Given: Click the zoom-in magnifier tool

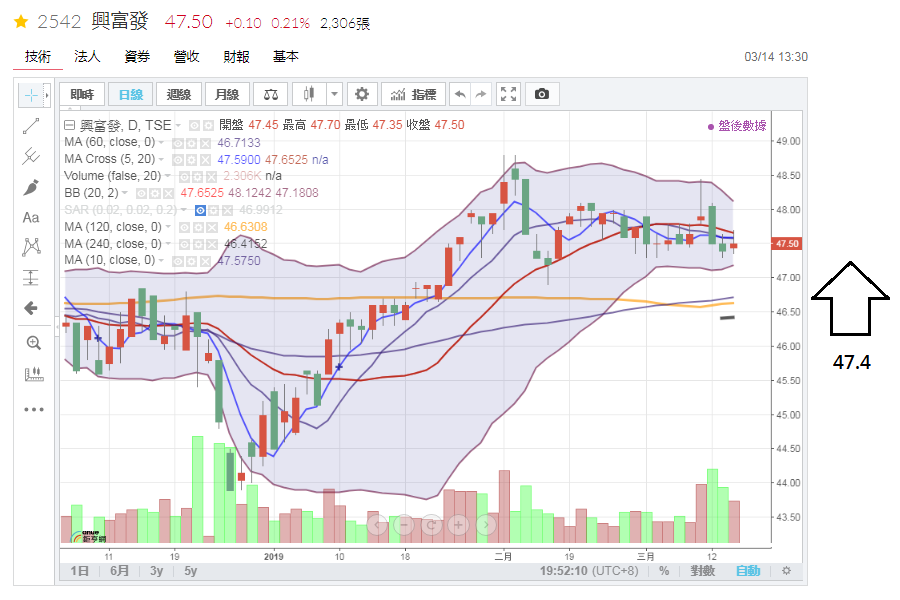Looking at the screenshot, I should (32, 343).
